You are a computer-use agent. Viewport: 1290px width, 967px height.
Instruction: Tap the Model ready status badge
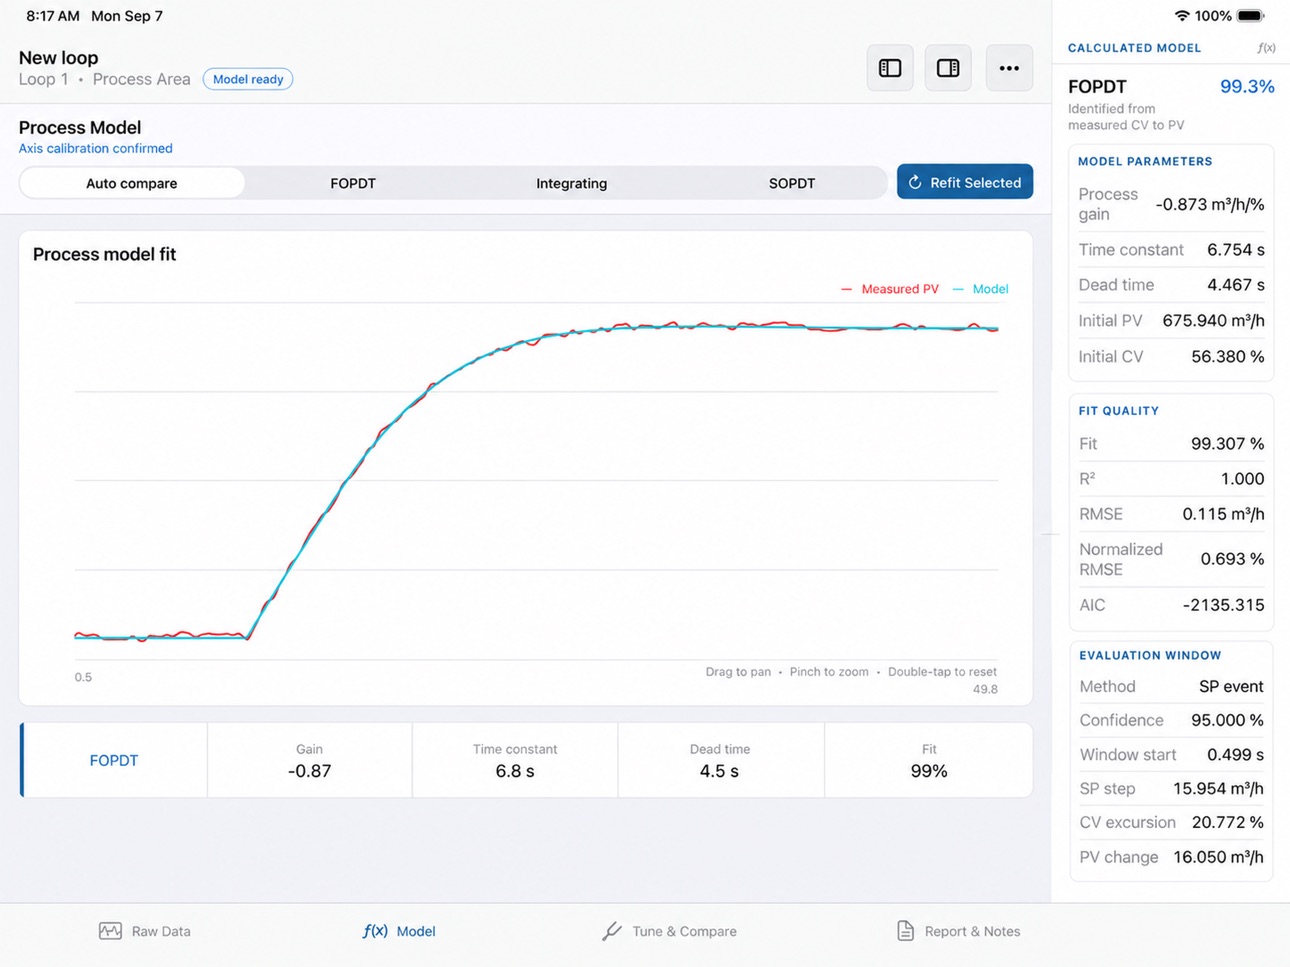(x=248, y=79)
